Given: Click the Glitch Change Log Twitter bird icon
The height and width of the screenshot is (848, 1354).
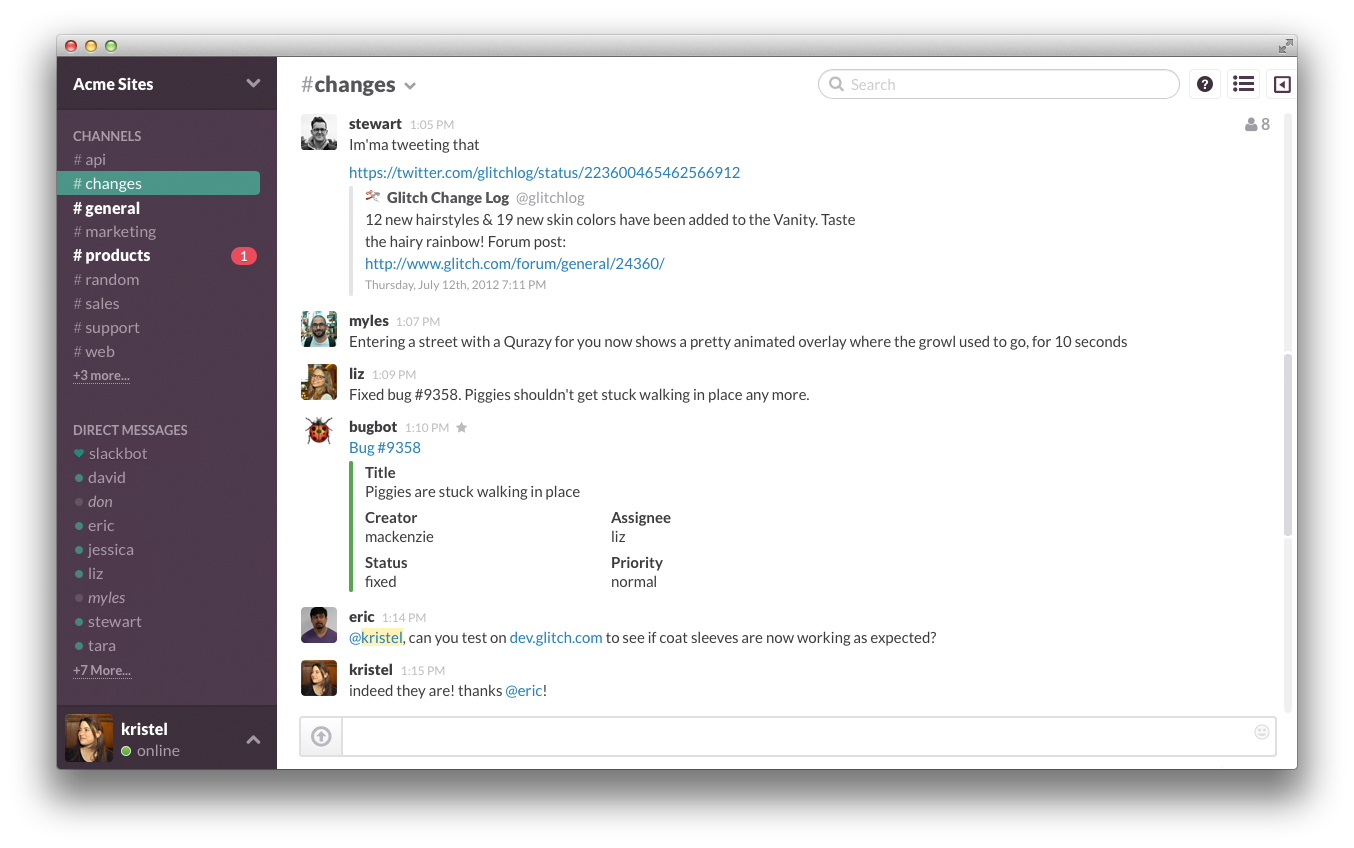Looking at the screenshot, I should (x=372, y=197).
